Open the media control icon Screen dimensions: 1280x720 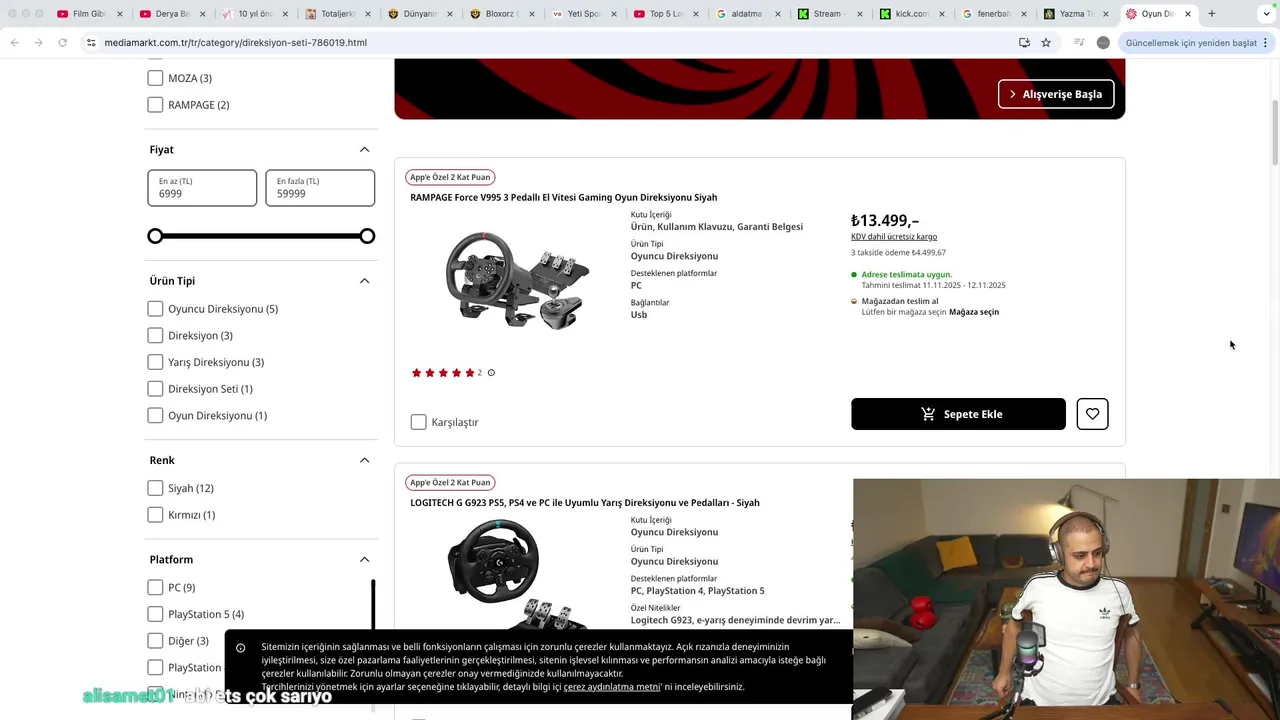[1079, 43]
